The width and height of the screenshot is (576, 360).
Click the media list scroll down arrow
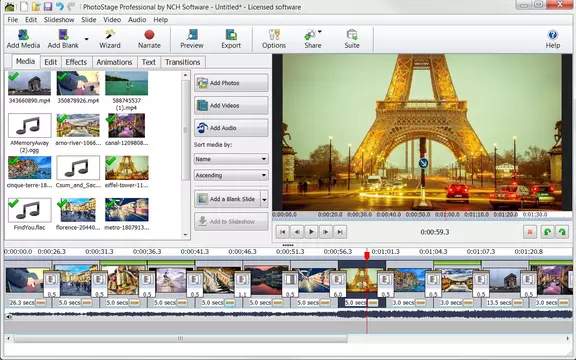[x=186, y=234]
